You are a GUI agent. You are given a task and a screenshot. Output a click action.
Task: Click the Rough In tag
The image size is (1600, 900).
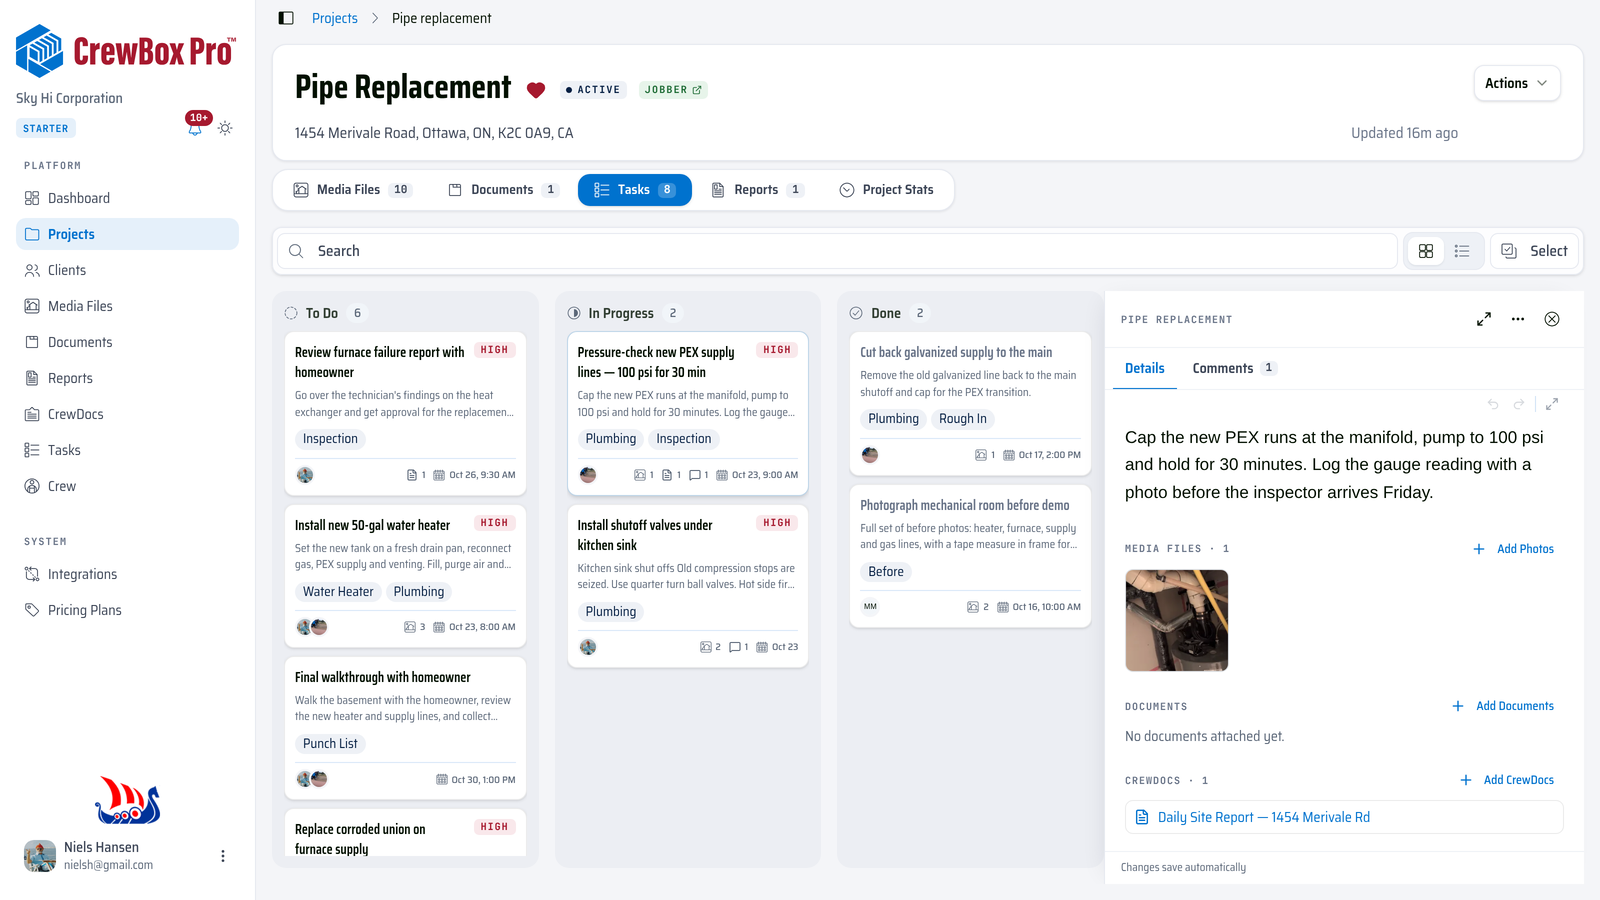pyautogui.click(x=963, y=419)
